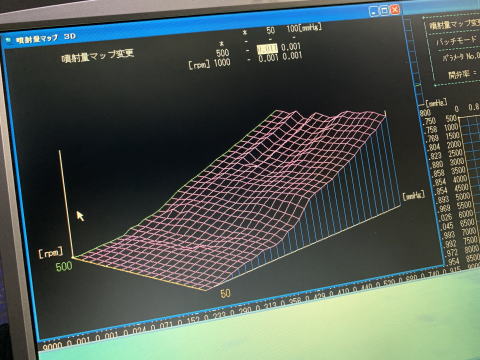Select the 0.001 cell at 1000 rpm, 50 mmHg
This screenshot has width=480, height=360.
(268, 59)
